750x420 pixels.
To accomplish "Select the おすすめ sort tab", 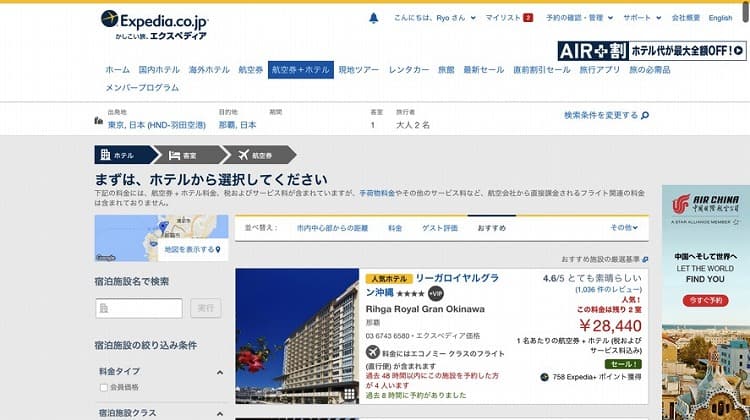I will (492, 228).
